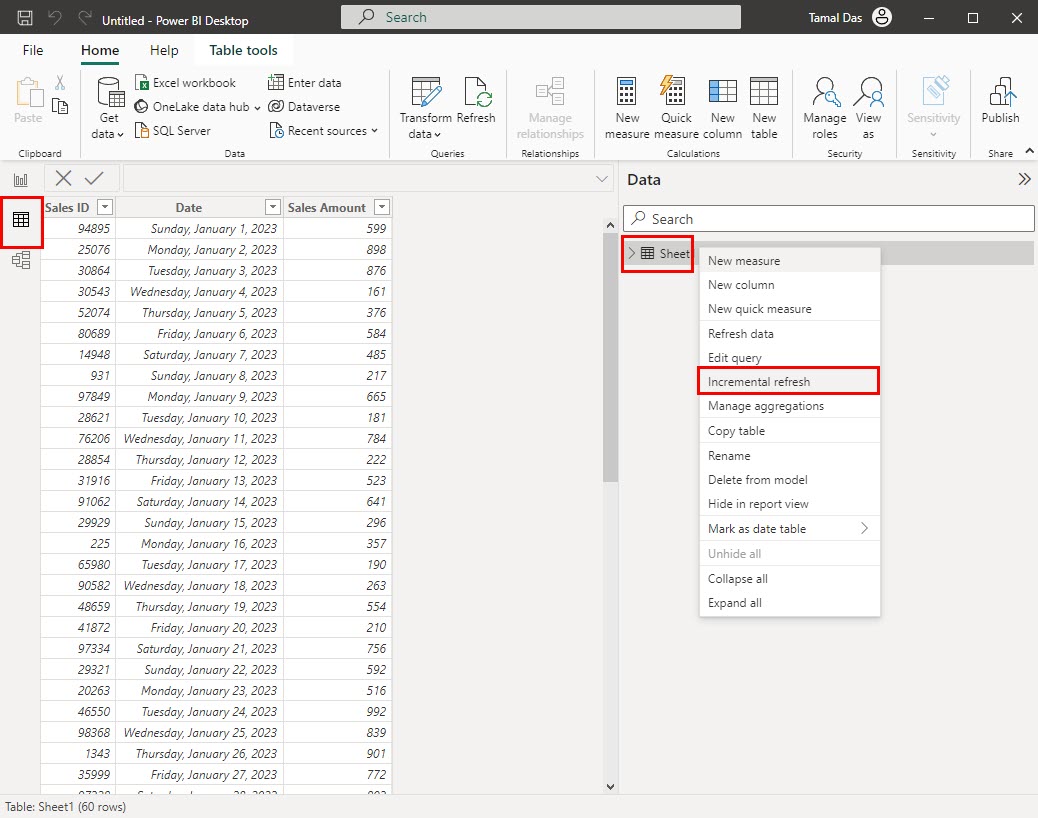Click the Enter data button

[314, 82]
